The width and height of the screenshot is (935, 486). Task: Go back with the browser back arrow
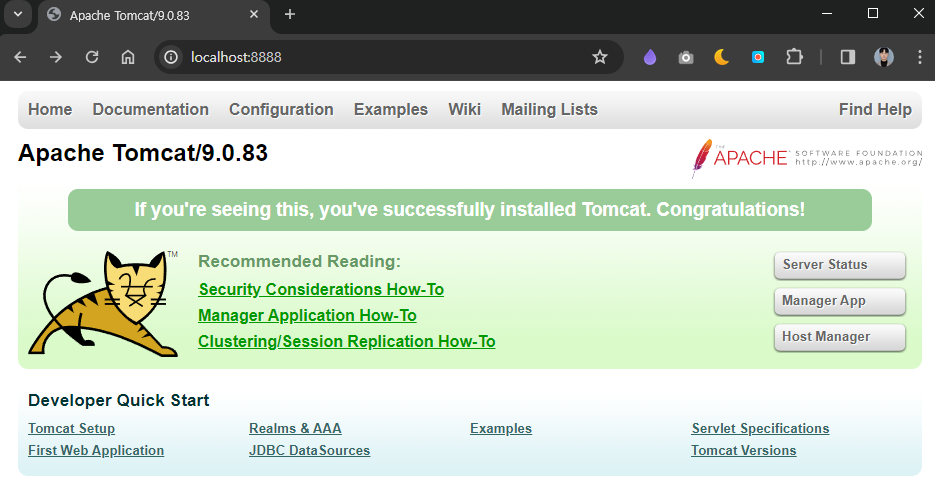tap(20, 57)
